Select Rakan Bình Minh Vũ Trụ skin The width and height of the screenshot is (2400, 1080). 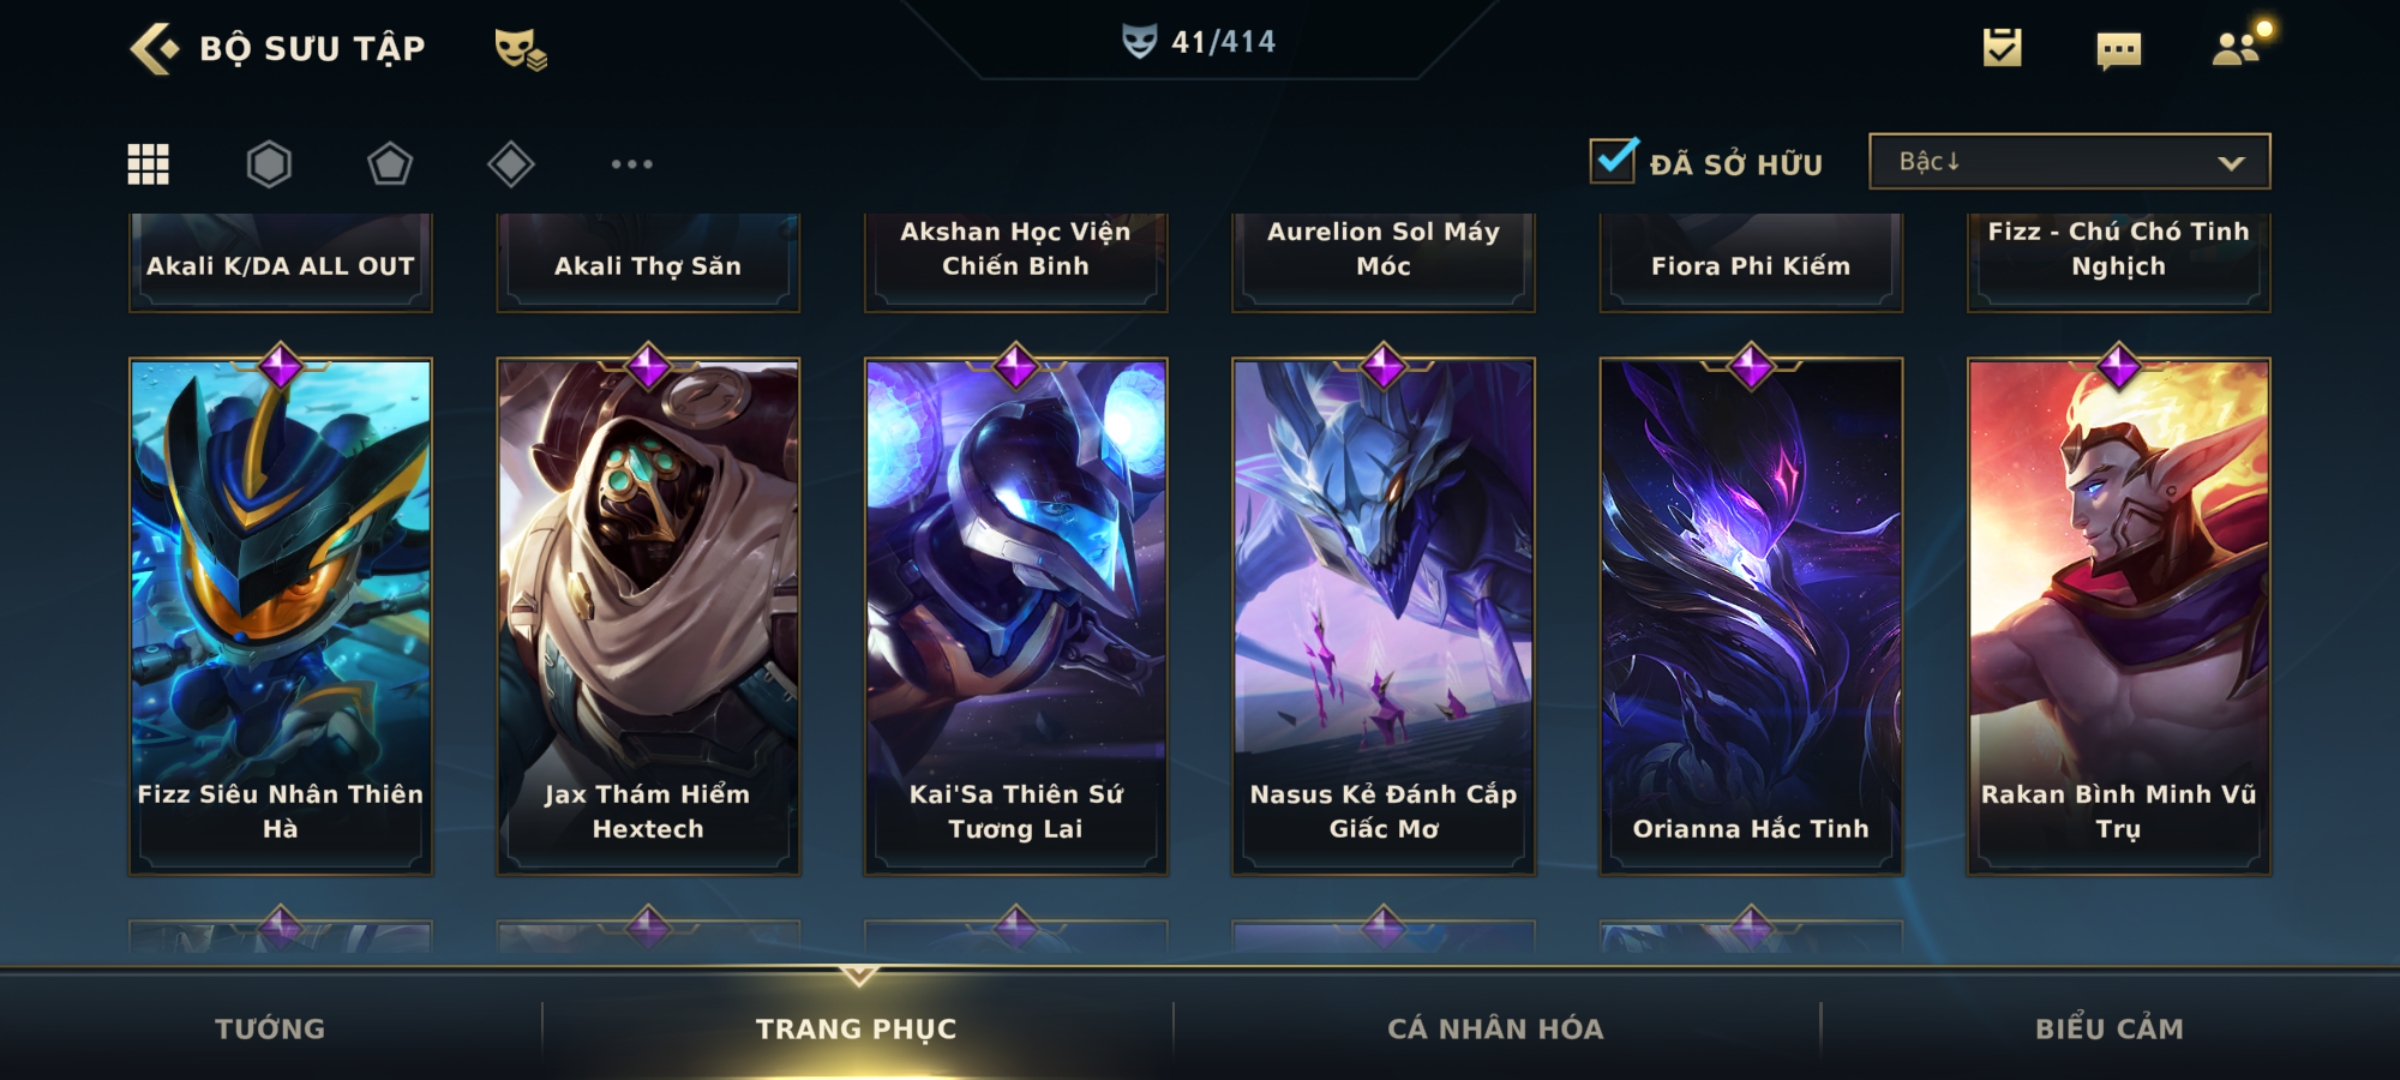click(x=2119, y=615)
